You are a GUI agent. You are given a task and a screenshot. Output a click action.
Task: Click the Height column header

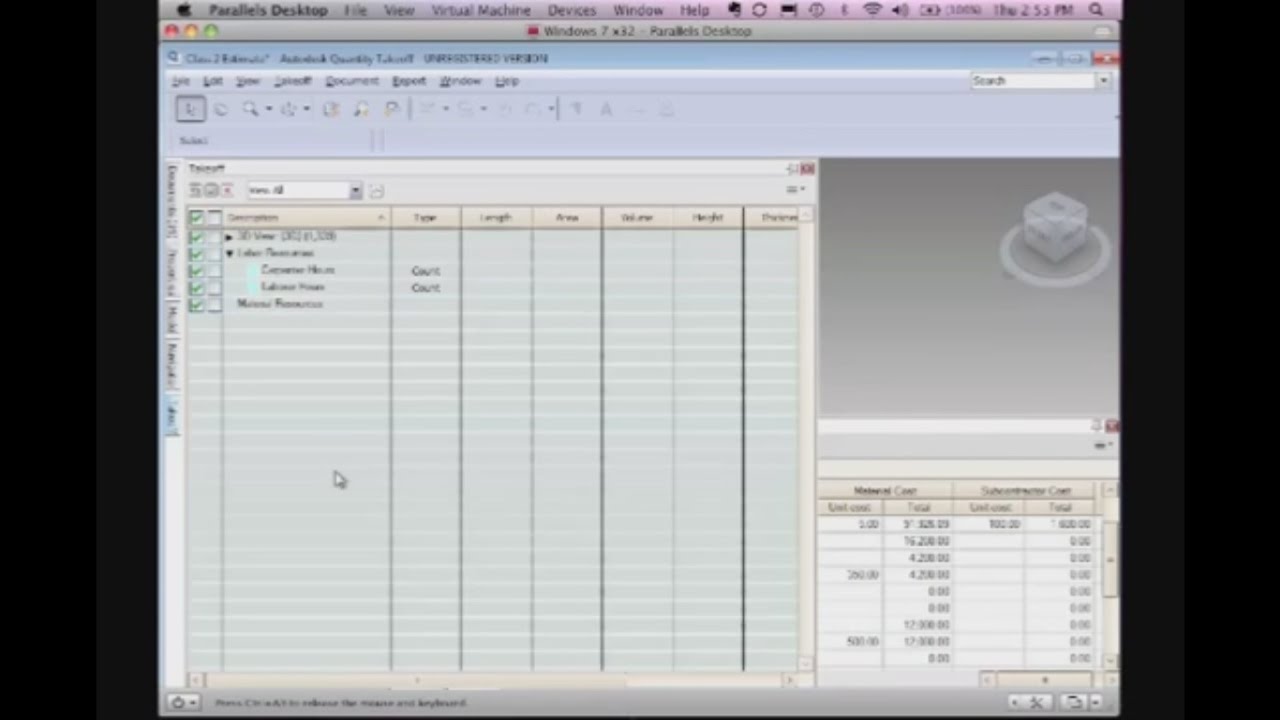(x=708, y=217)
